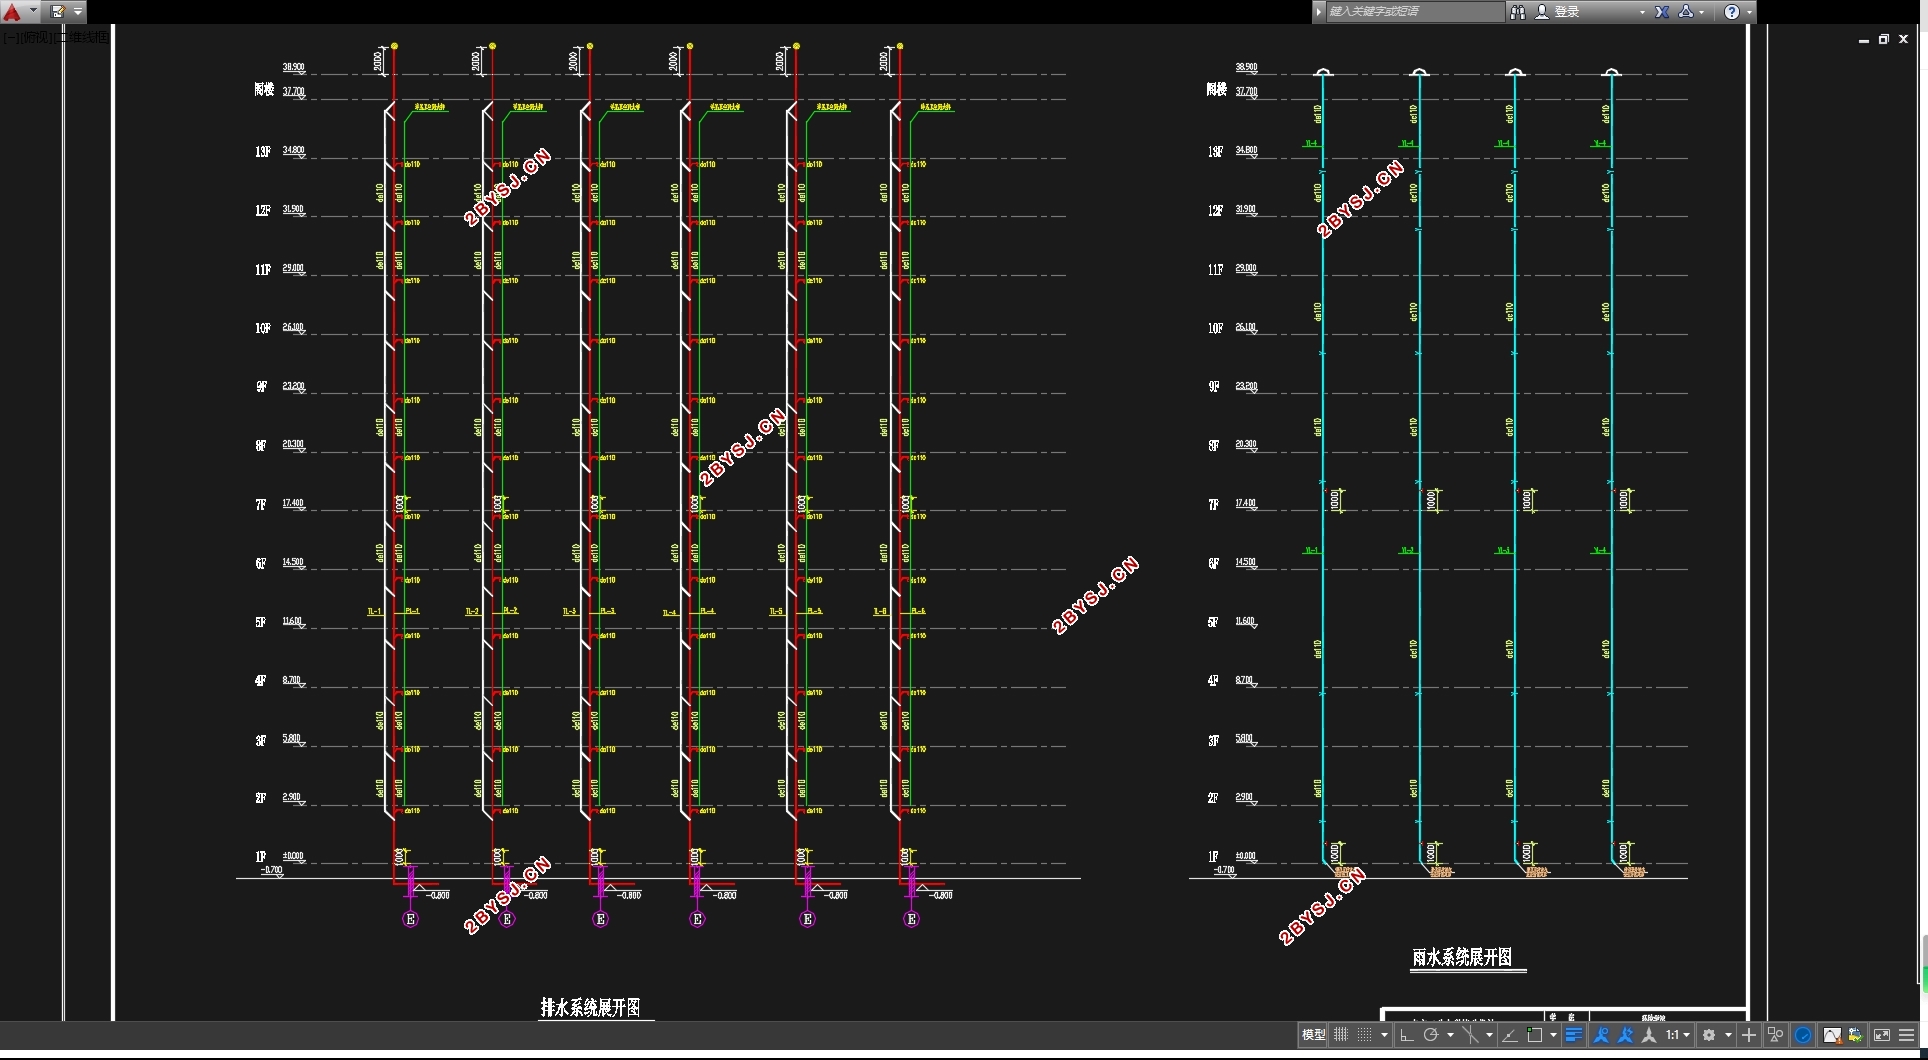Click the Save As icon in quick access toolbar
This screenshot has height=1060, width=1928.
pyautogui.click(x=57, y=12)
